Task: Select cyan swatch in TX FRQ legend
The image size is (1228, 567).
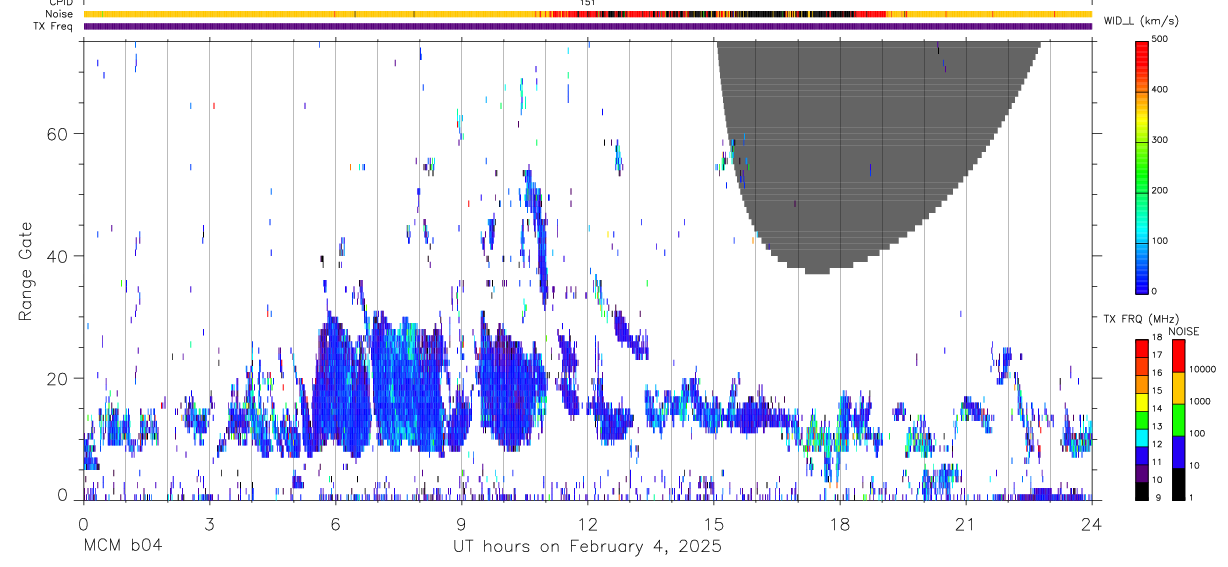Action: [1142, 438]
